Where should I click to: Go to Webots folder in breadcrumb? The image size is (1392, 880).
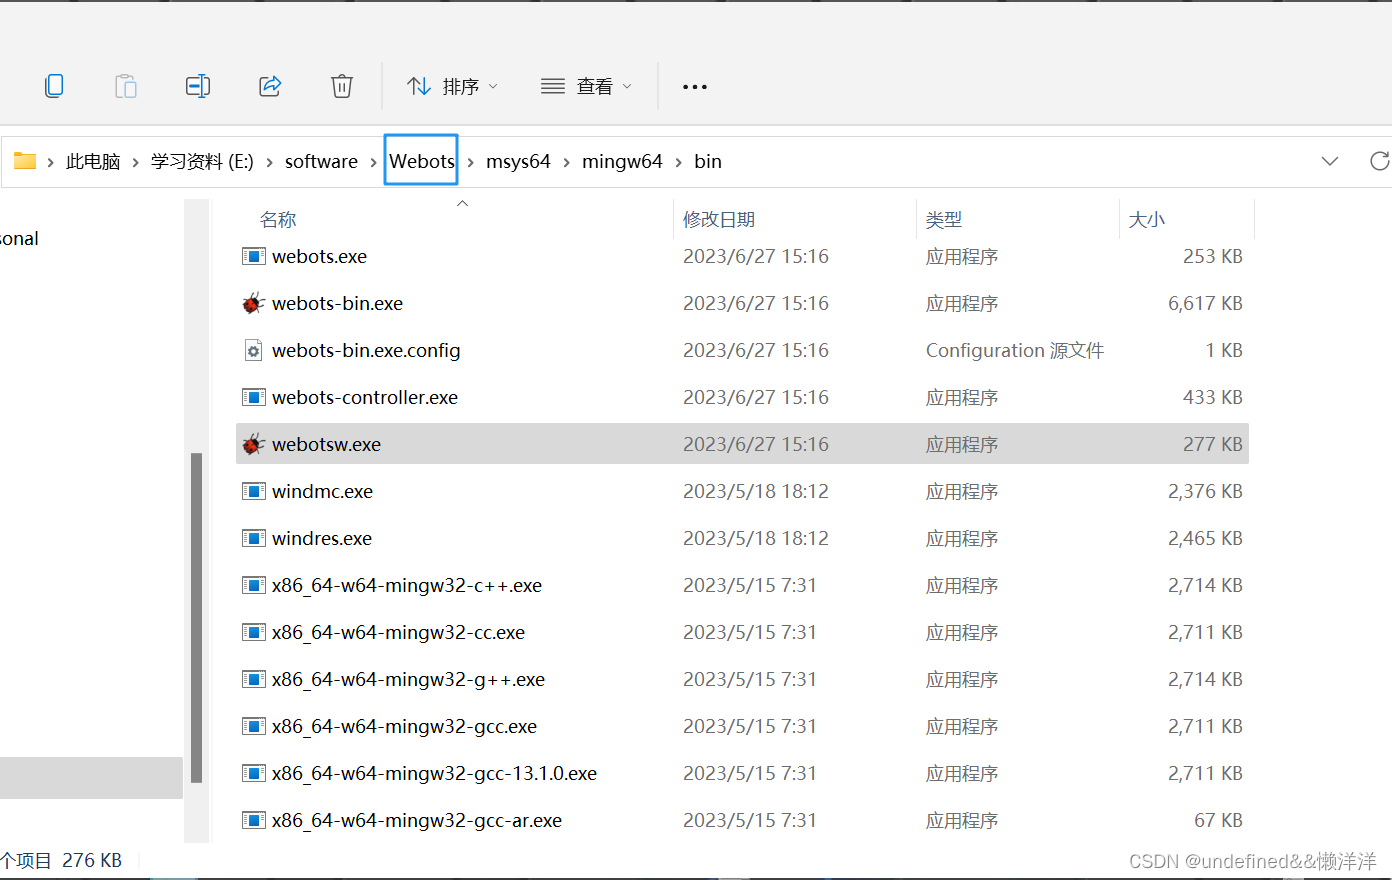pos(421,161)
